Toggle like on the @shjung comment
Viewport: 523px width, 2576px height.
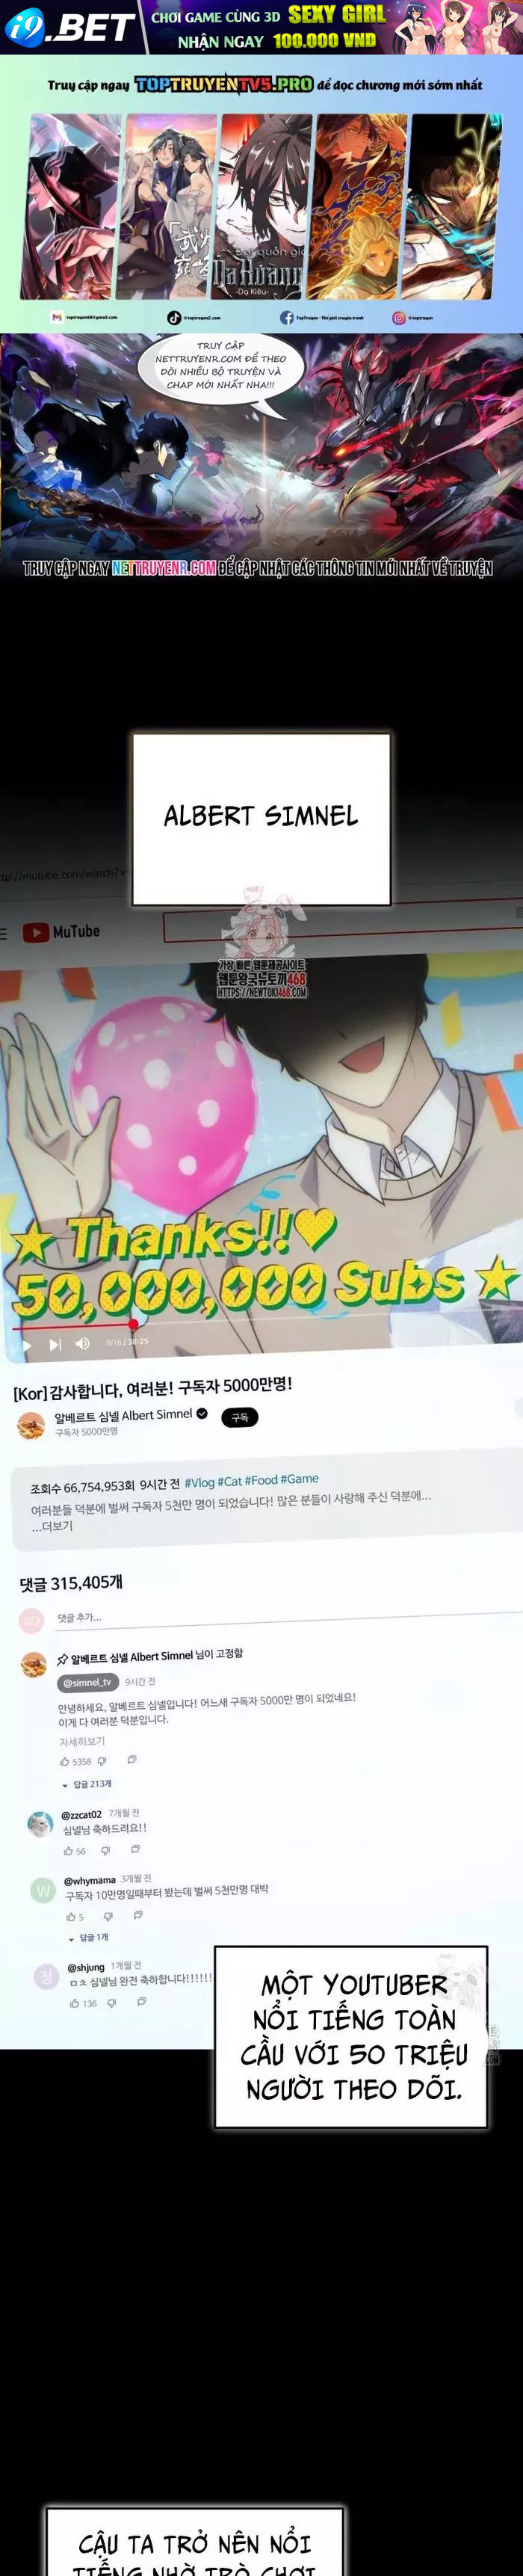pos(75,2003)
